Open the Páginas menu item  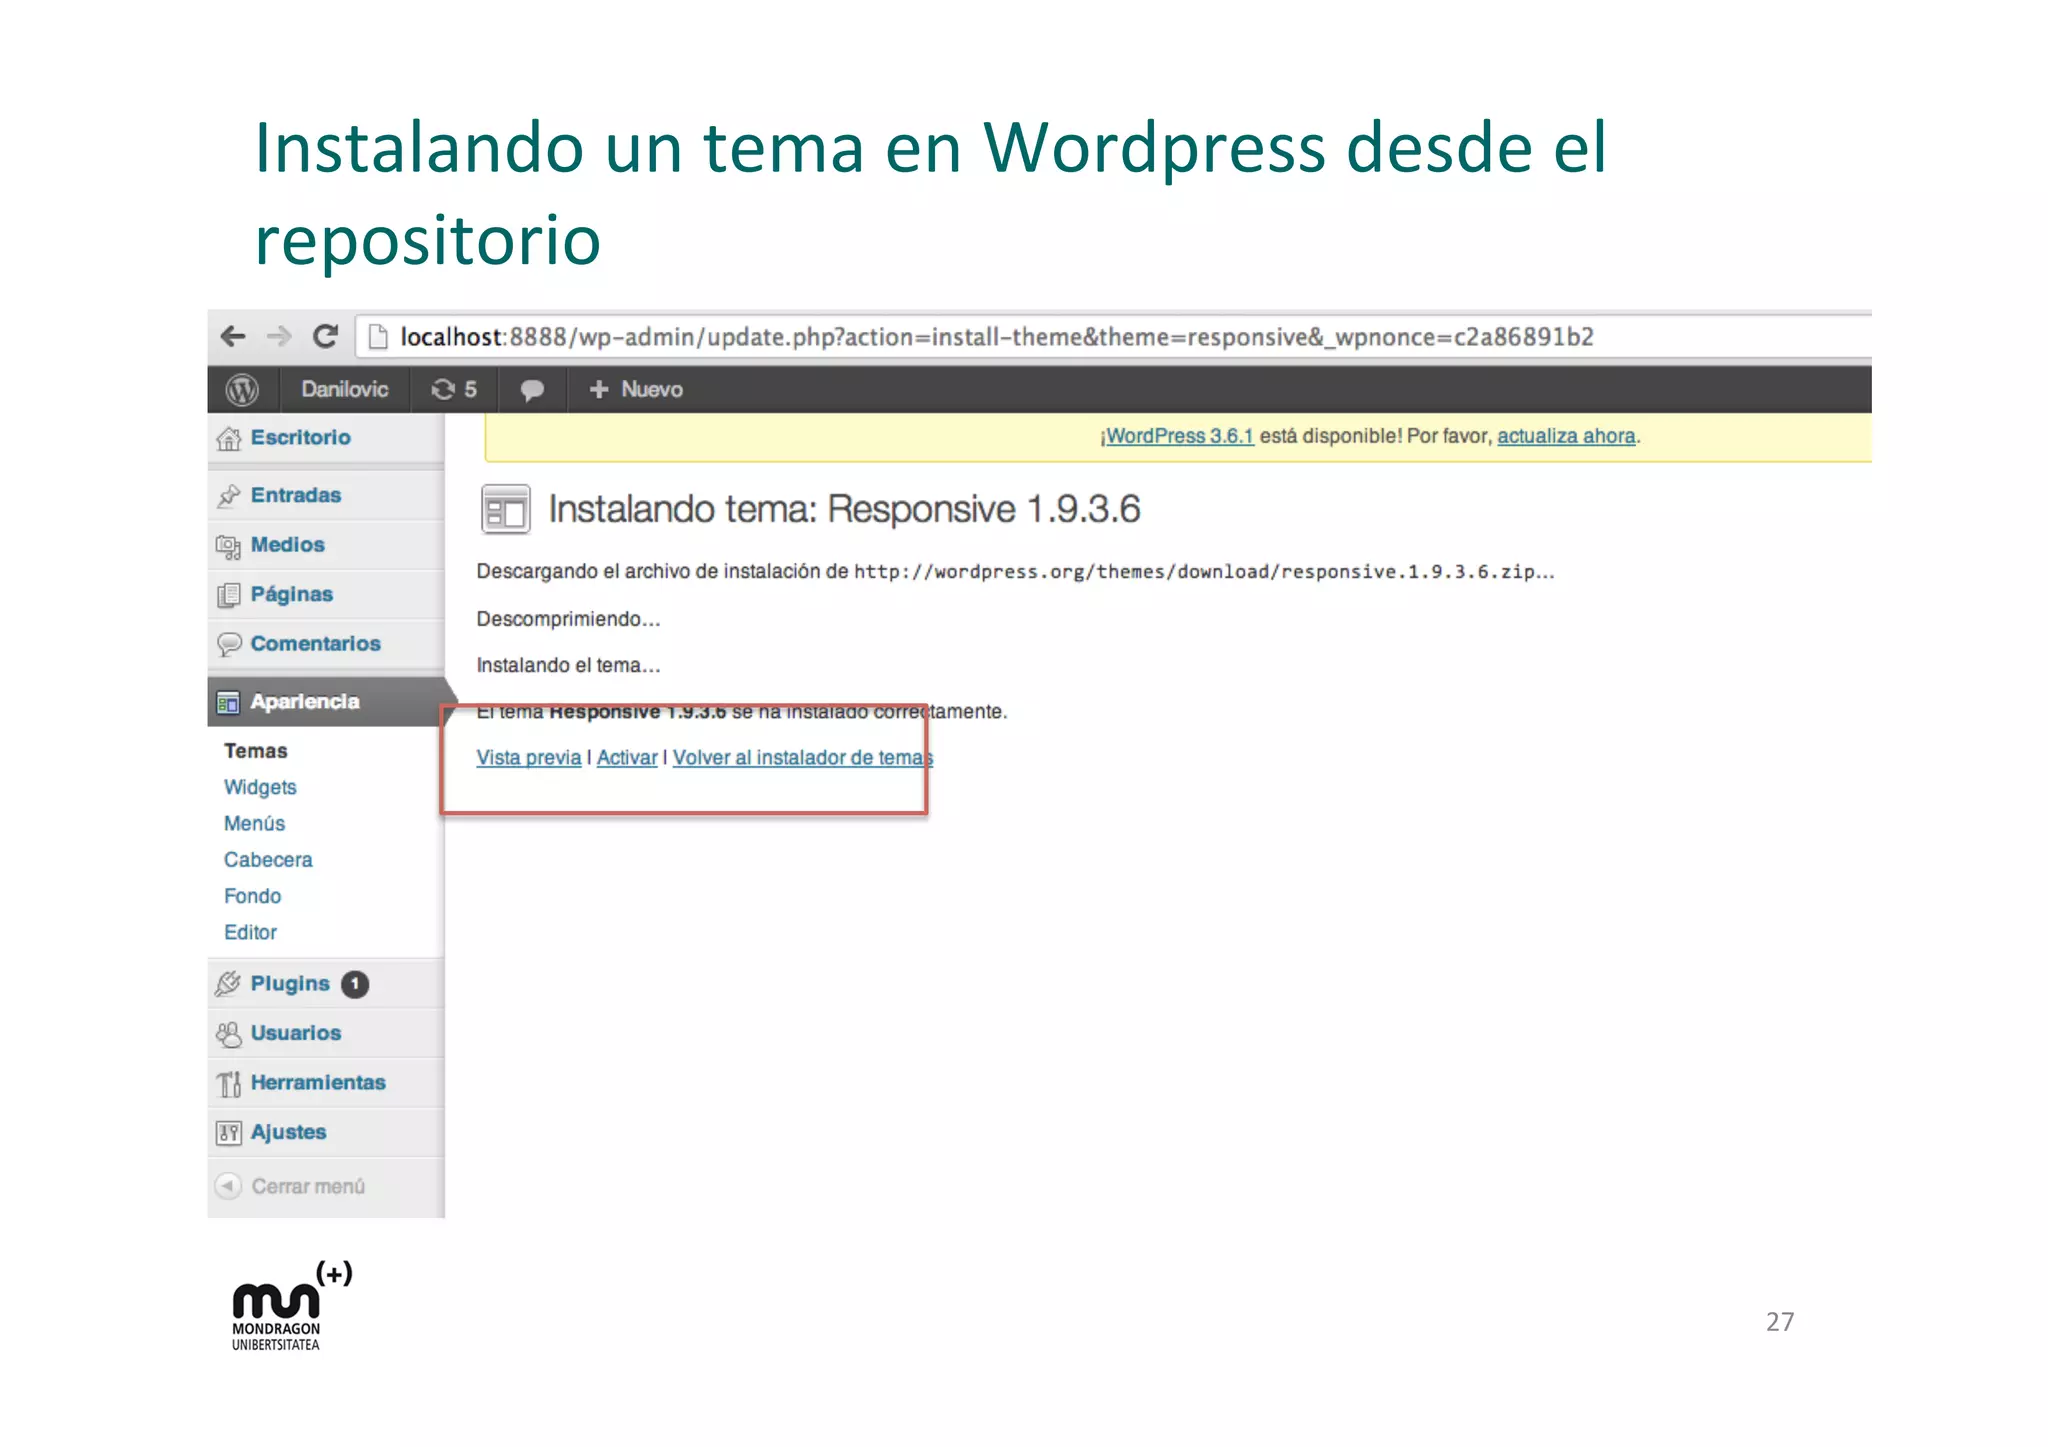(292, 594)
